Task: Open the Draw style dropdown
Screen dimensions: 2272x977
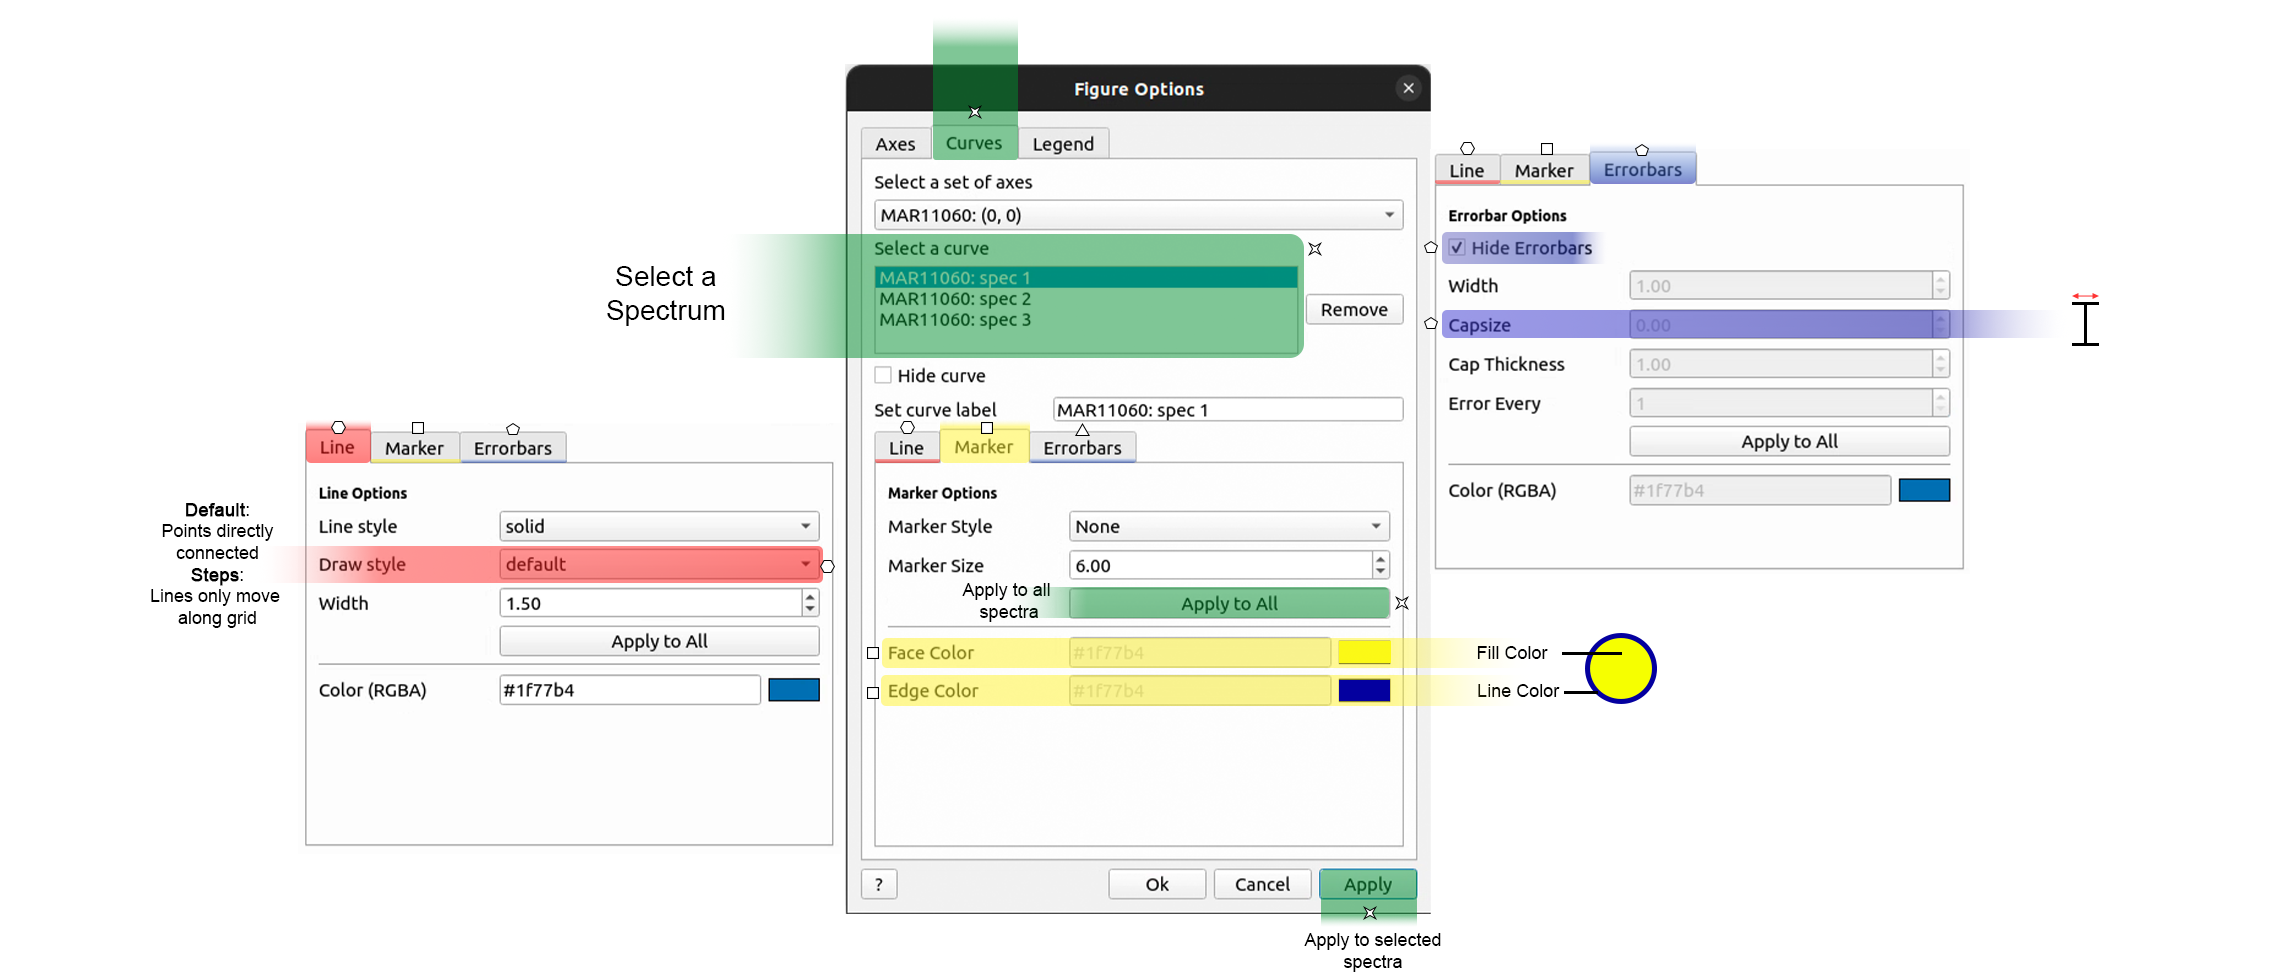Action: (x=659, y=564)
